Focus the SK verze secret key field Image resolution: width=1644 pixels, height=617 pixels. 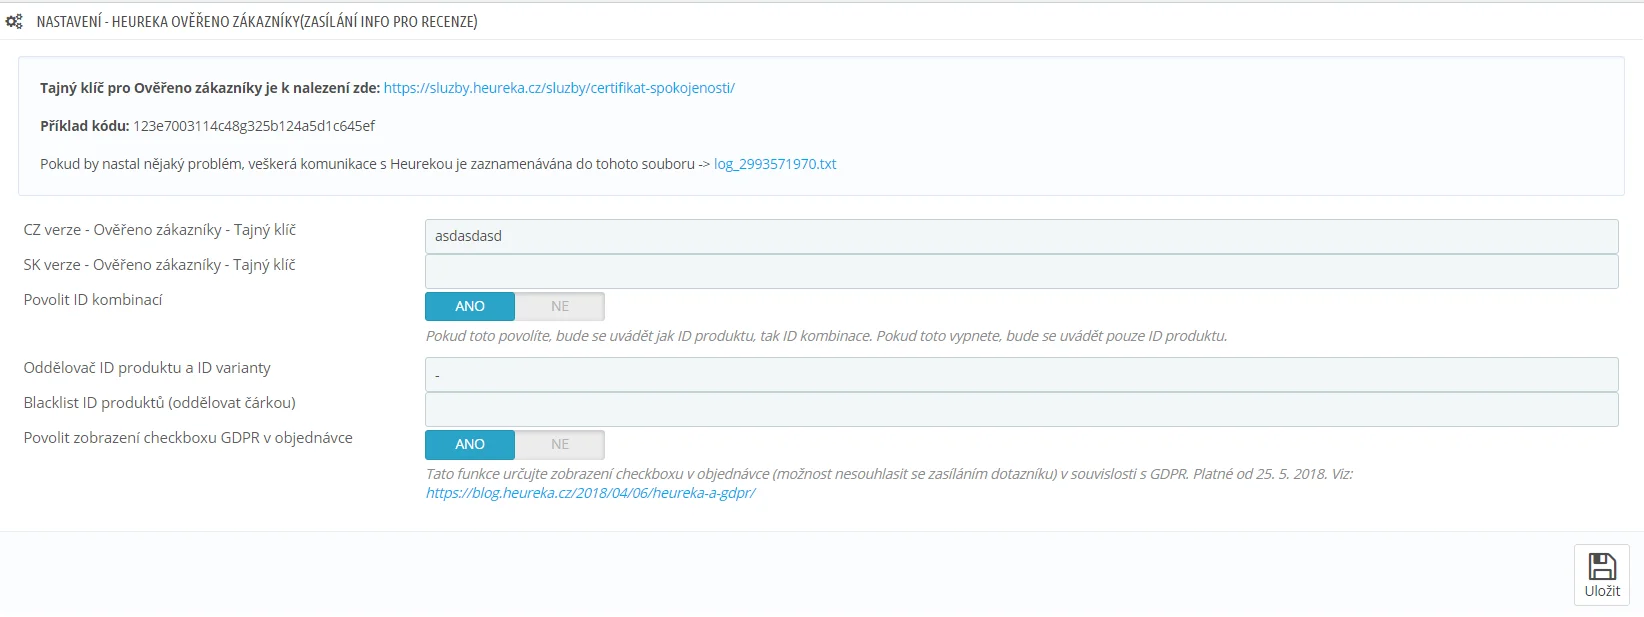coord(1021,272)
